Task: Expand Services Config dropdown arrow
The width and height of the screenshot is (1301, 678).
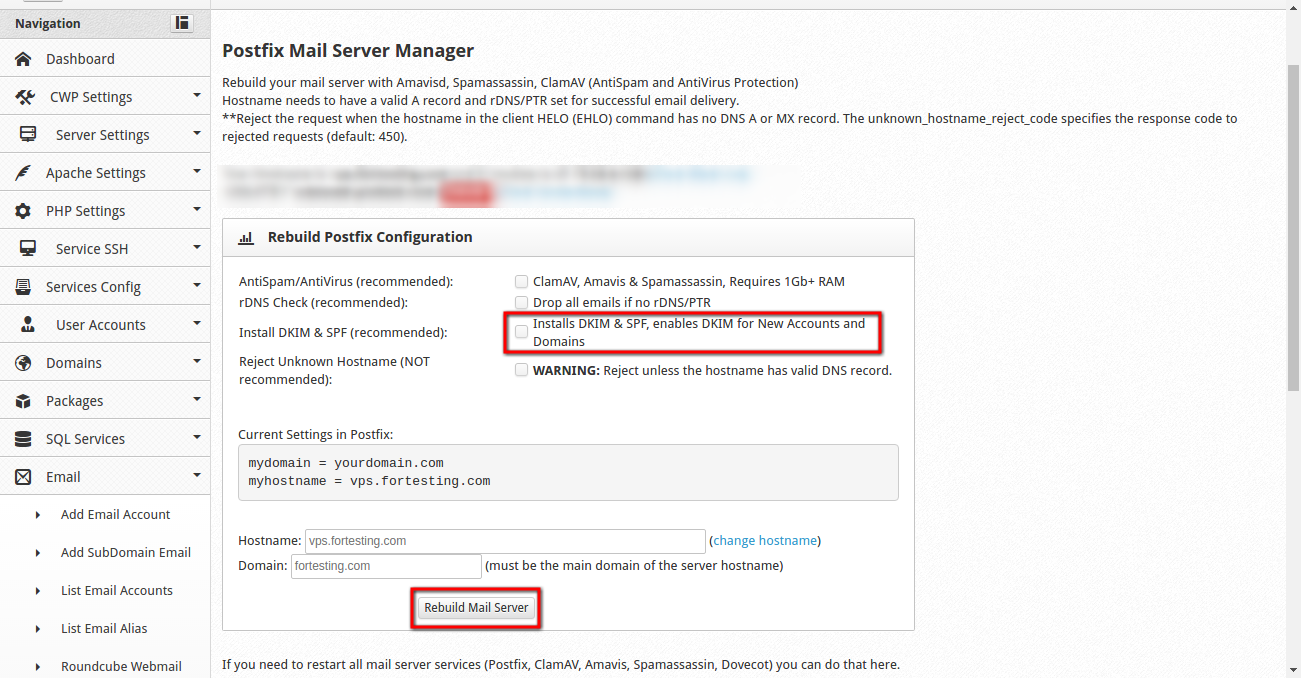Action: point(197,286)
